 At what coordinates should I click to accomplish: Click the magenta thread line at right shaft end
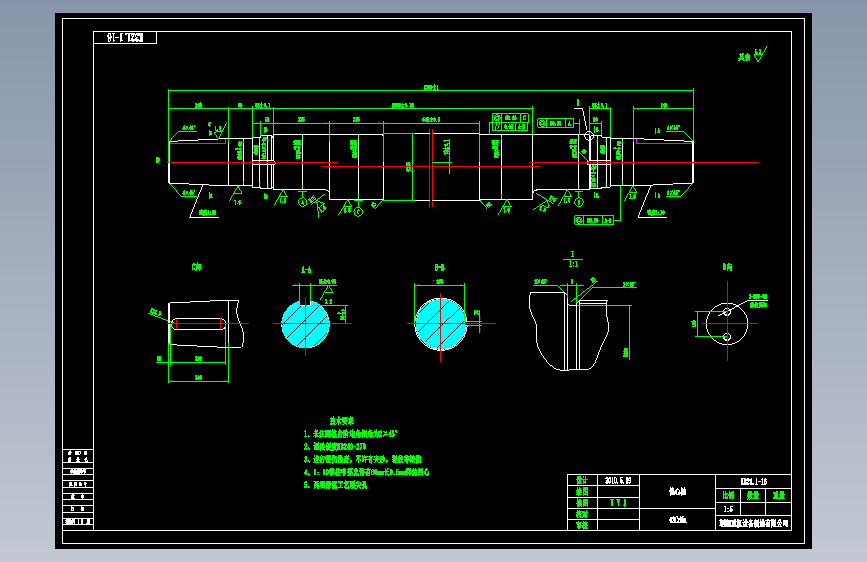pos(664,142)
